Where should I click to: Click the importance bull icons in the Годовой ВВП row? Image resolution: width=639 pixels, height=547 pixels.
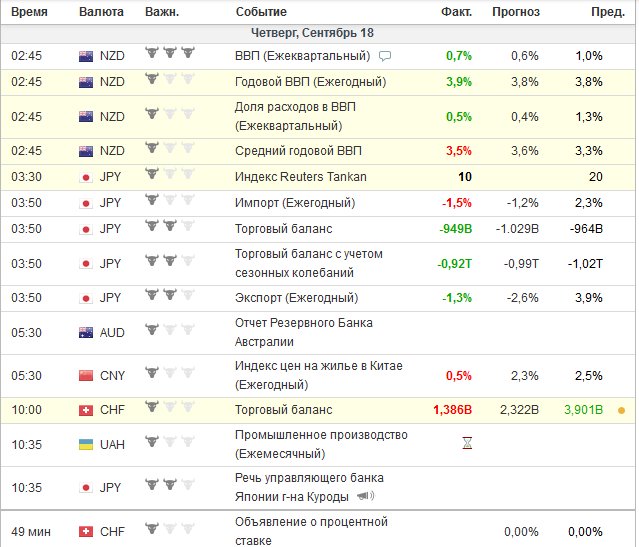[x=165, y=81]
